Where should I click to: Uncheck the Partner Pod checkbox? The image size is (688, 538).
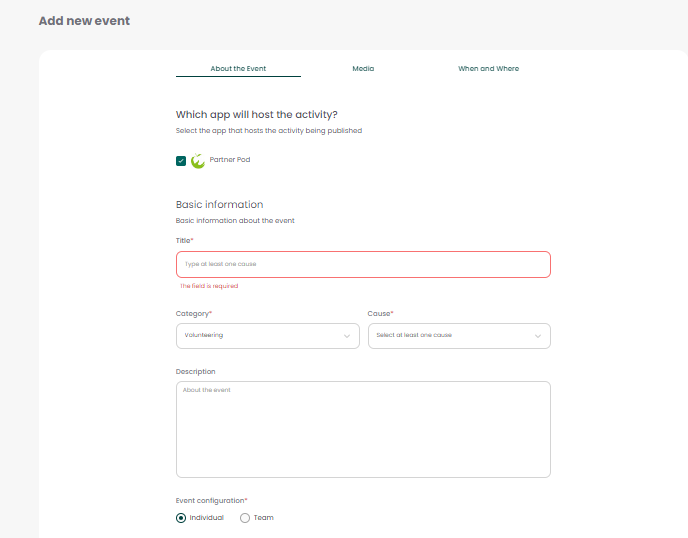tap(181, 160)
